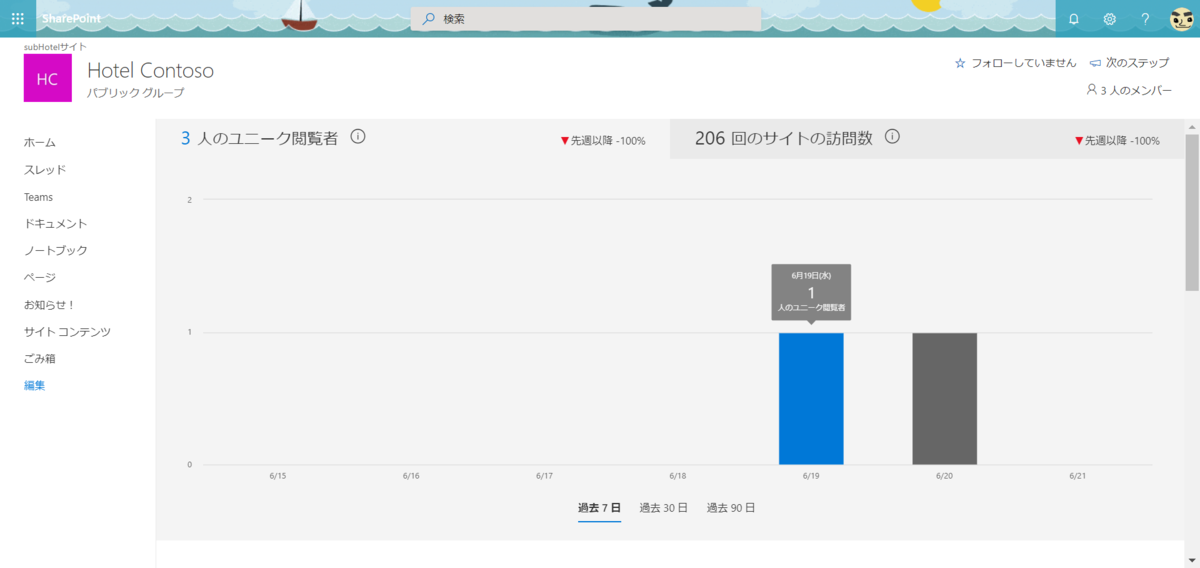Open お知らせ！ in the sidebar

(50, 305)
